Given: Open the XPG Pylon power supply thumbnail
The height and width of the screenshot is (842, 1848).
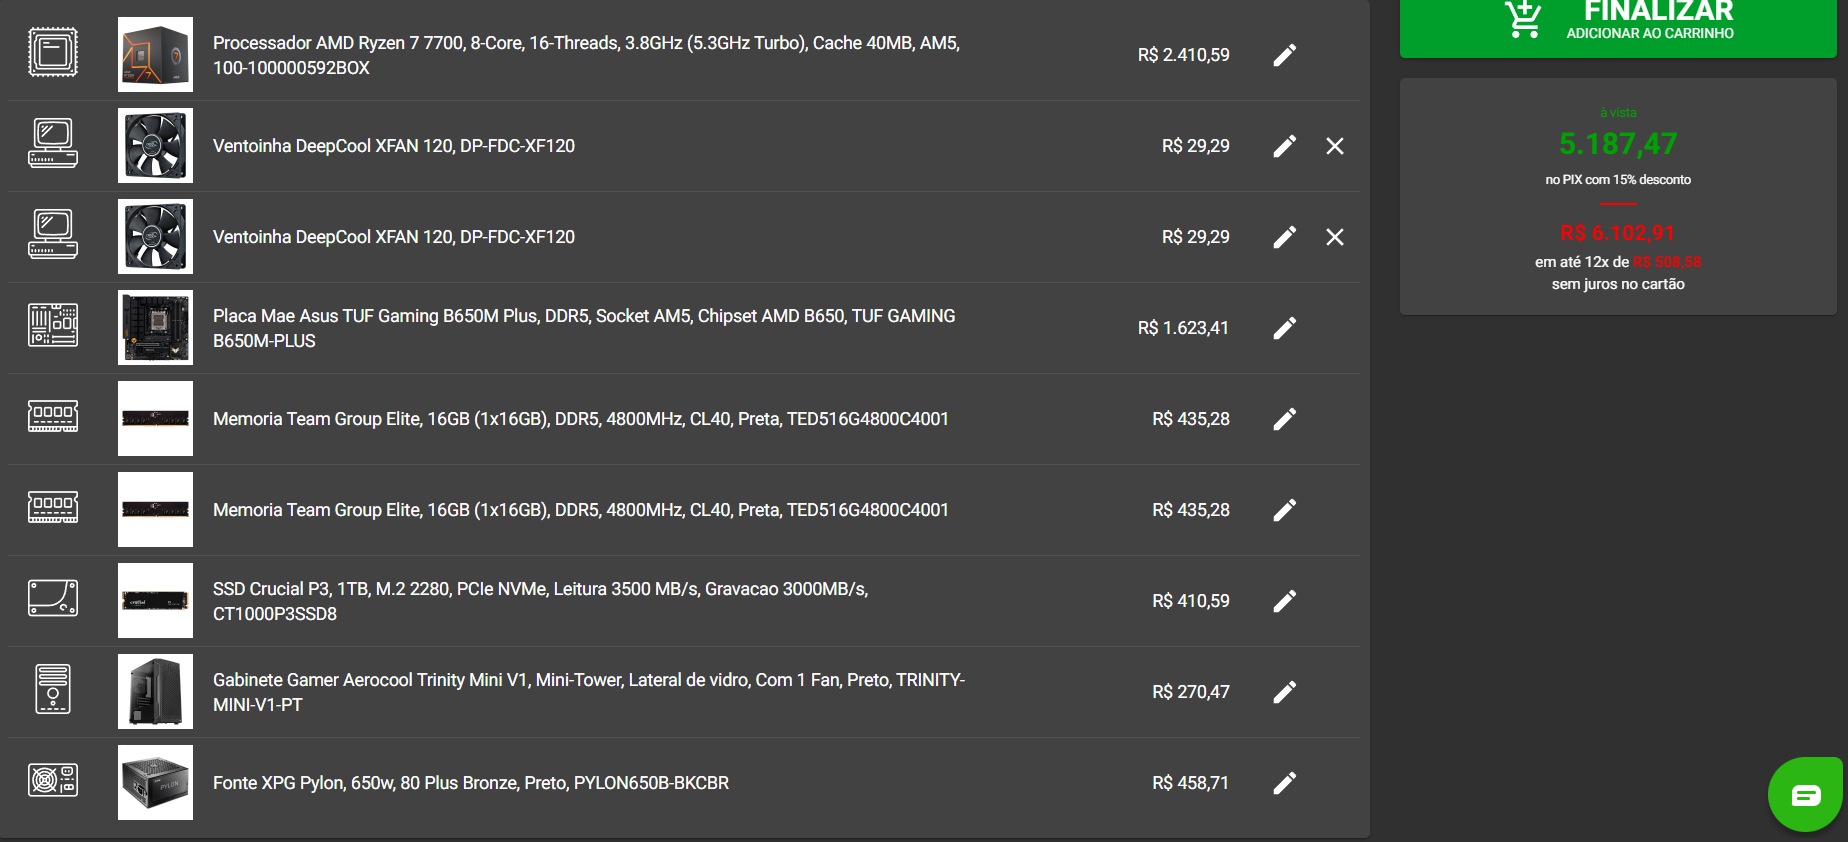Looking at the screenshot, I should click(155, 782).
